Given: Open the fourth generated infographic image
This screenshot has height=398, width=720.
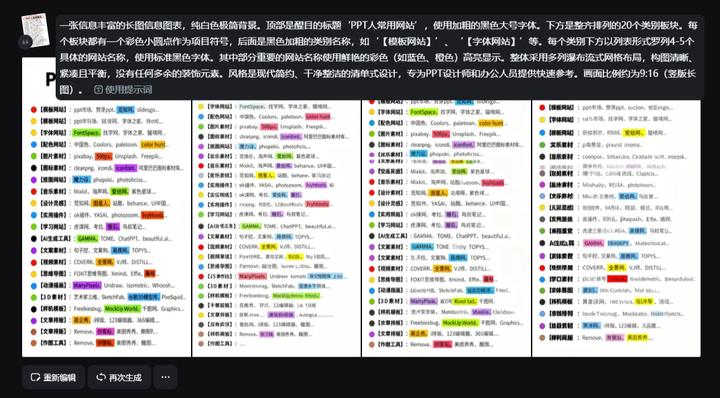Looking at the screenshot, I should point(616,228).
